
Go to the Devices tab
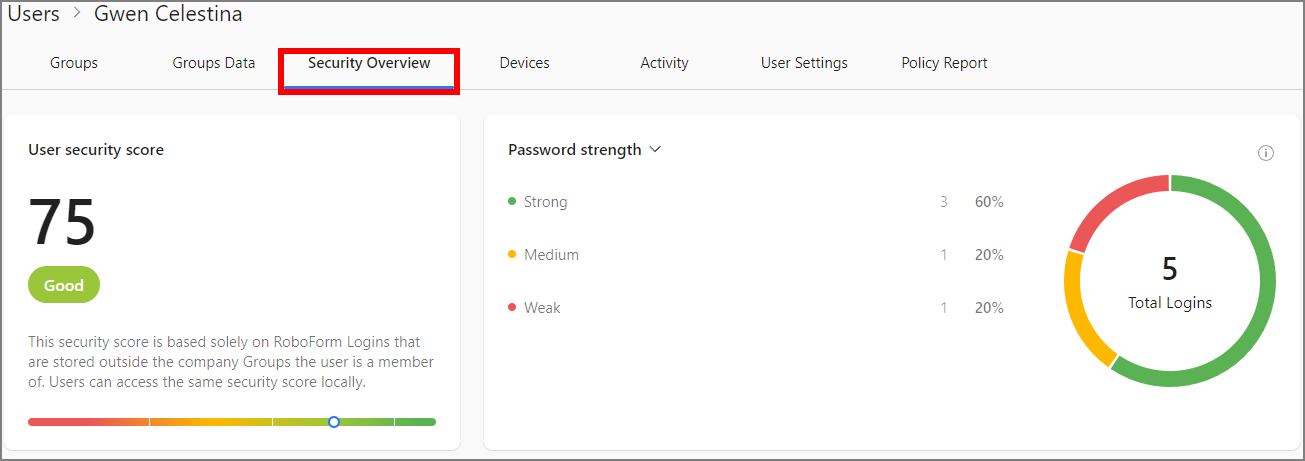click(525, 63)
